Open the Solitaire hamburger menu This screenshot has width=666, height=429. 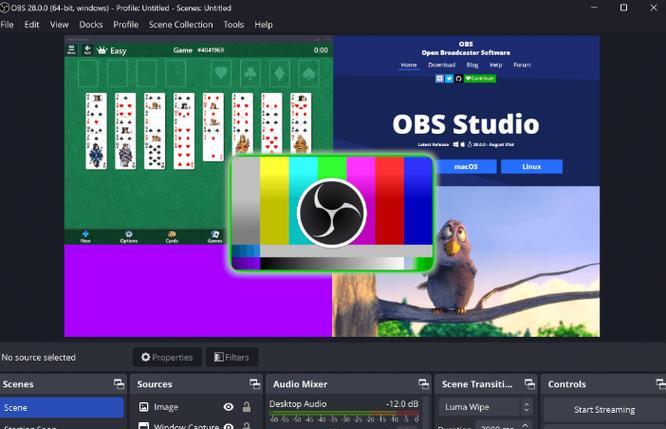(71, 50)
